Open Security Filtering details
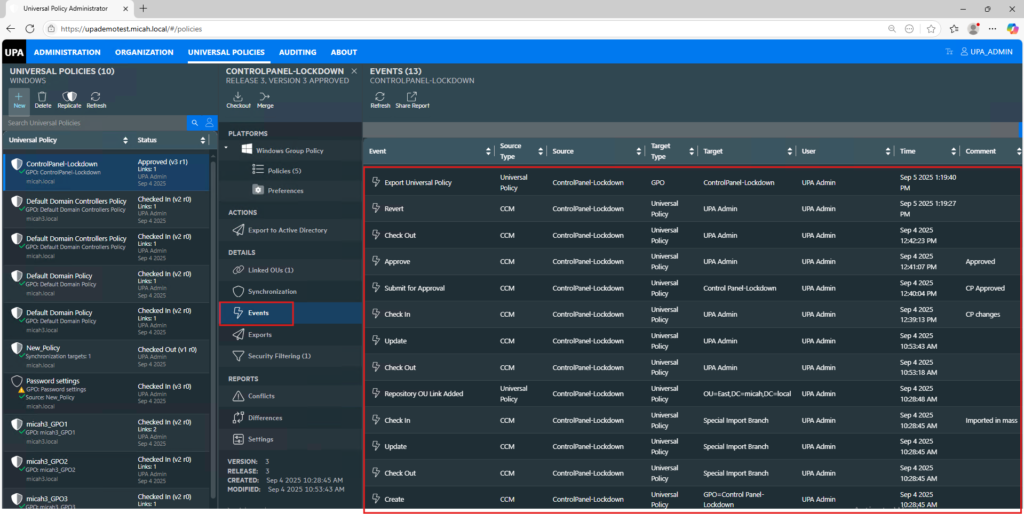The height and width of the screenshot is (514, 1024). point(279,356)
